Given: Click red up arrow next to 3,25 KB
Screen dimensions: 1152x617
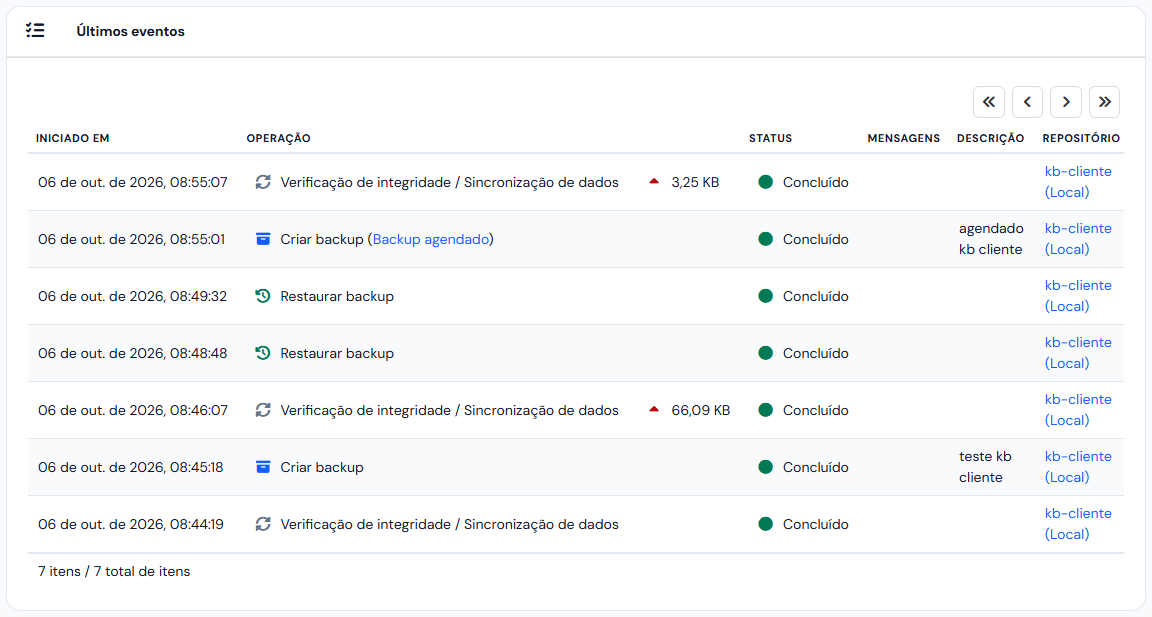Looking at the screenshot, I should pos(654,181).
